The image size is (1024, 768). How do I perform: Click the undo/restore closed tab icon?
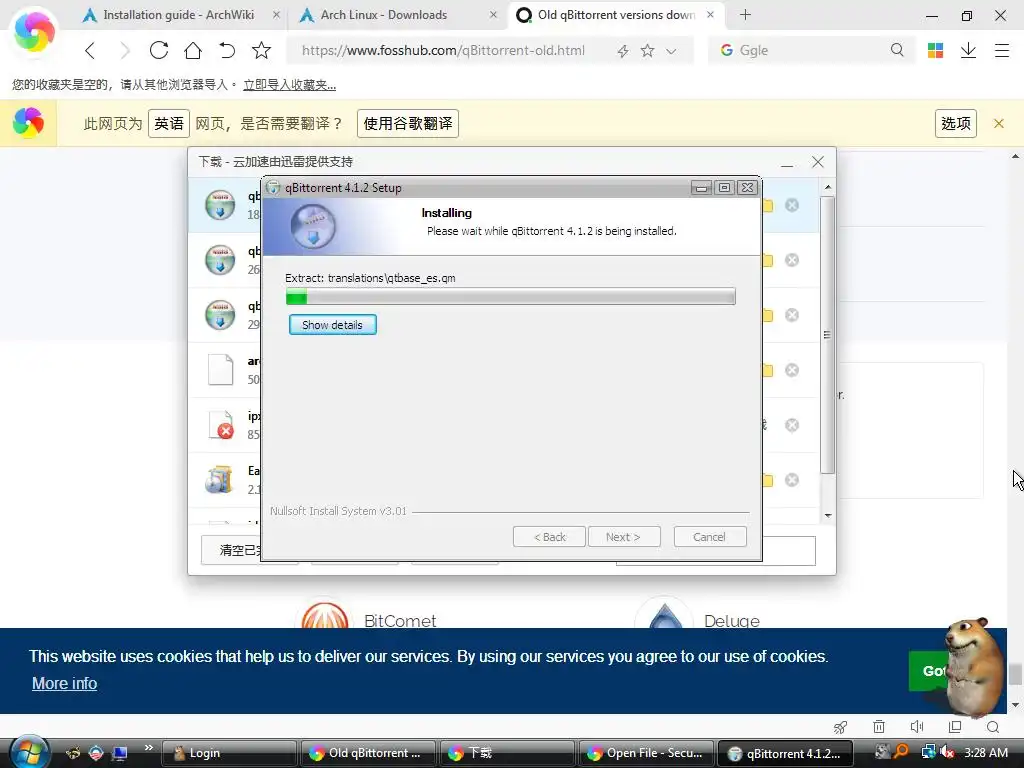click(x=227, y=50)
